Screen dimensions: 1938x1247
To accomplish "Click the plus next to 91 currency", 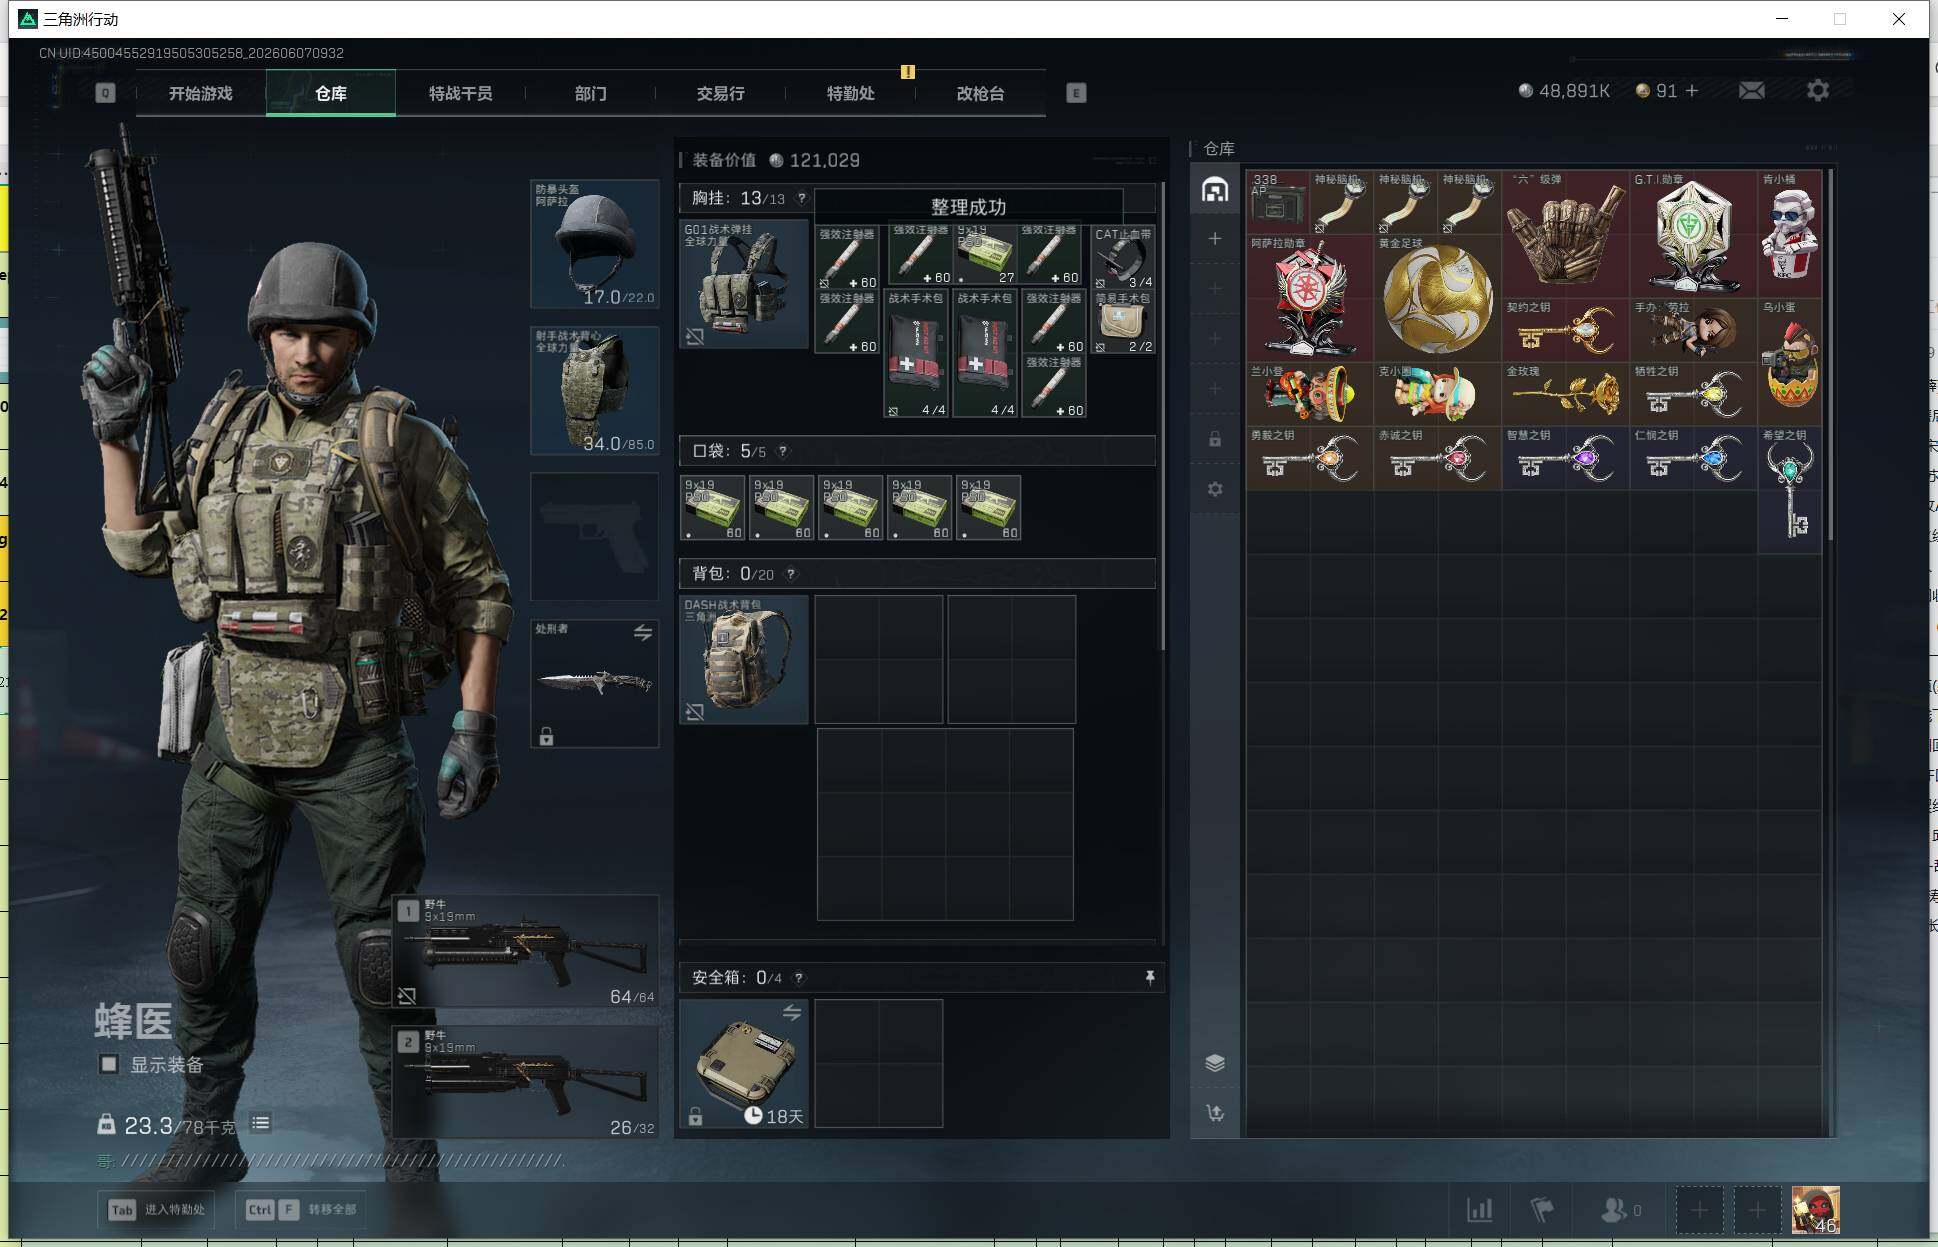I will [x=1692, y=91].
